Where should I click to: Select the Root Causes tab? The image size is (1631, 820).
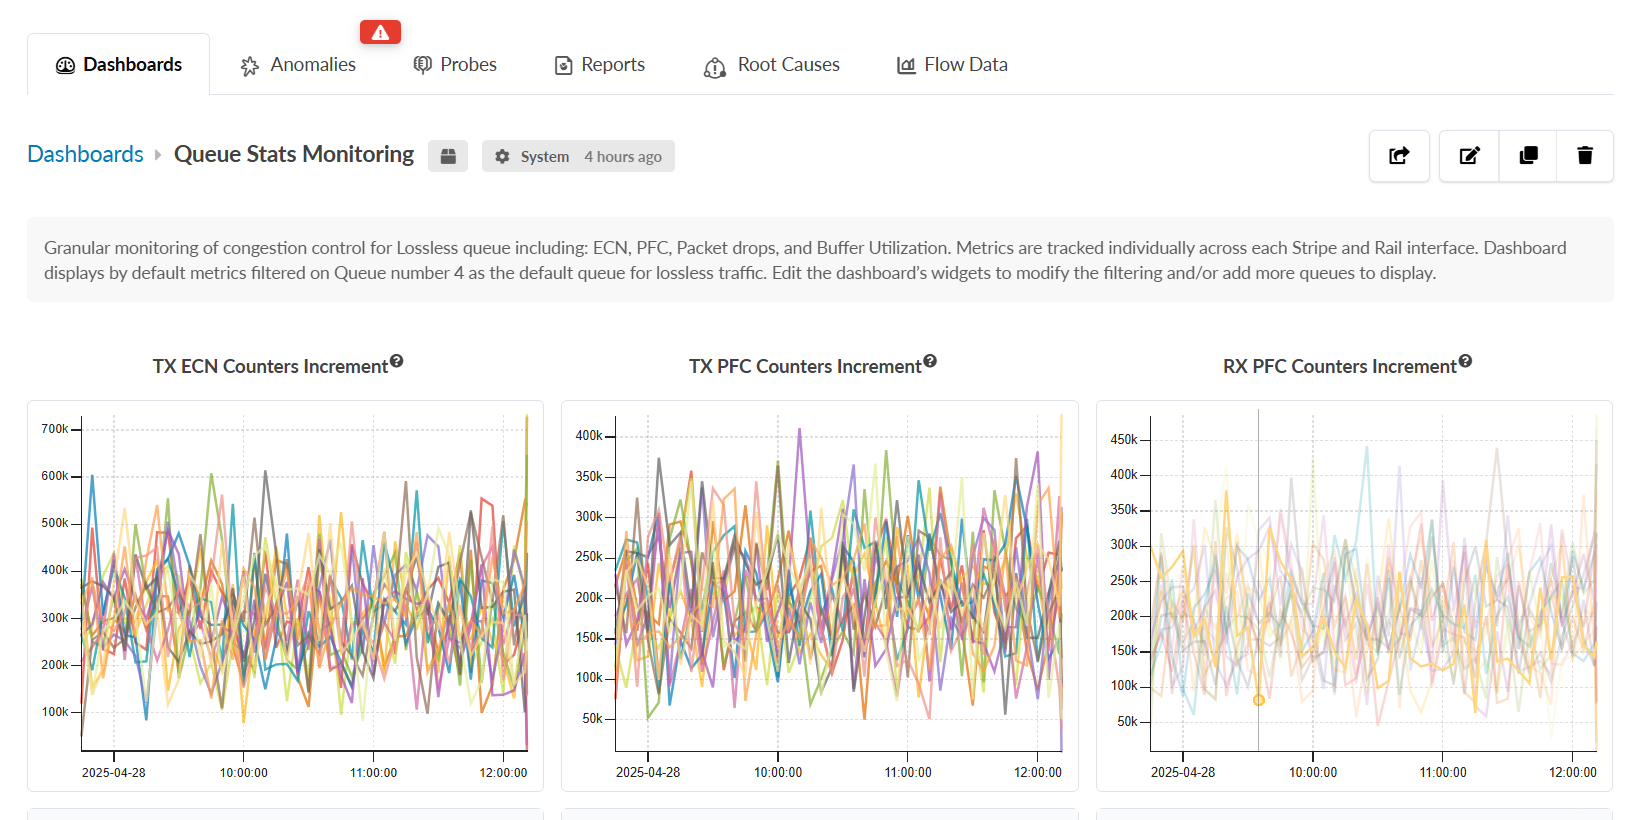(772, 65)
